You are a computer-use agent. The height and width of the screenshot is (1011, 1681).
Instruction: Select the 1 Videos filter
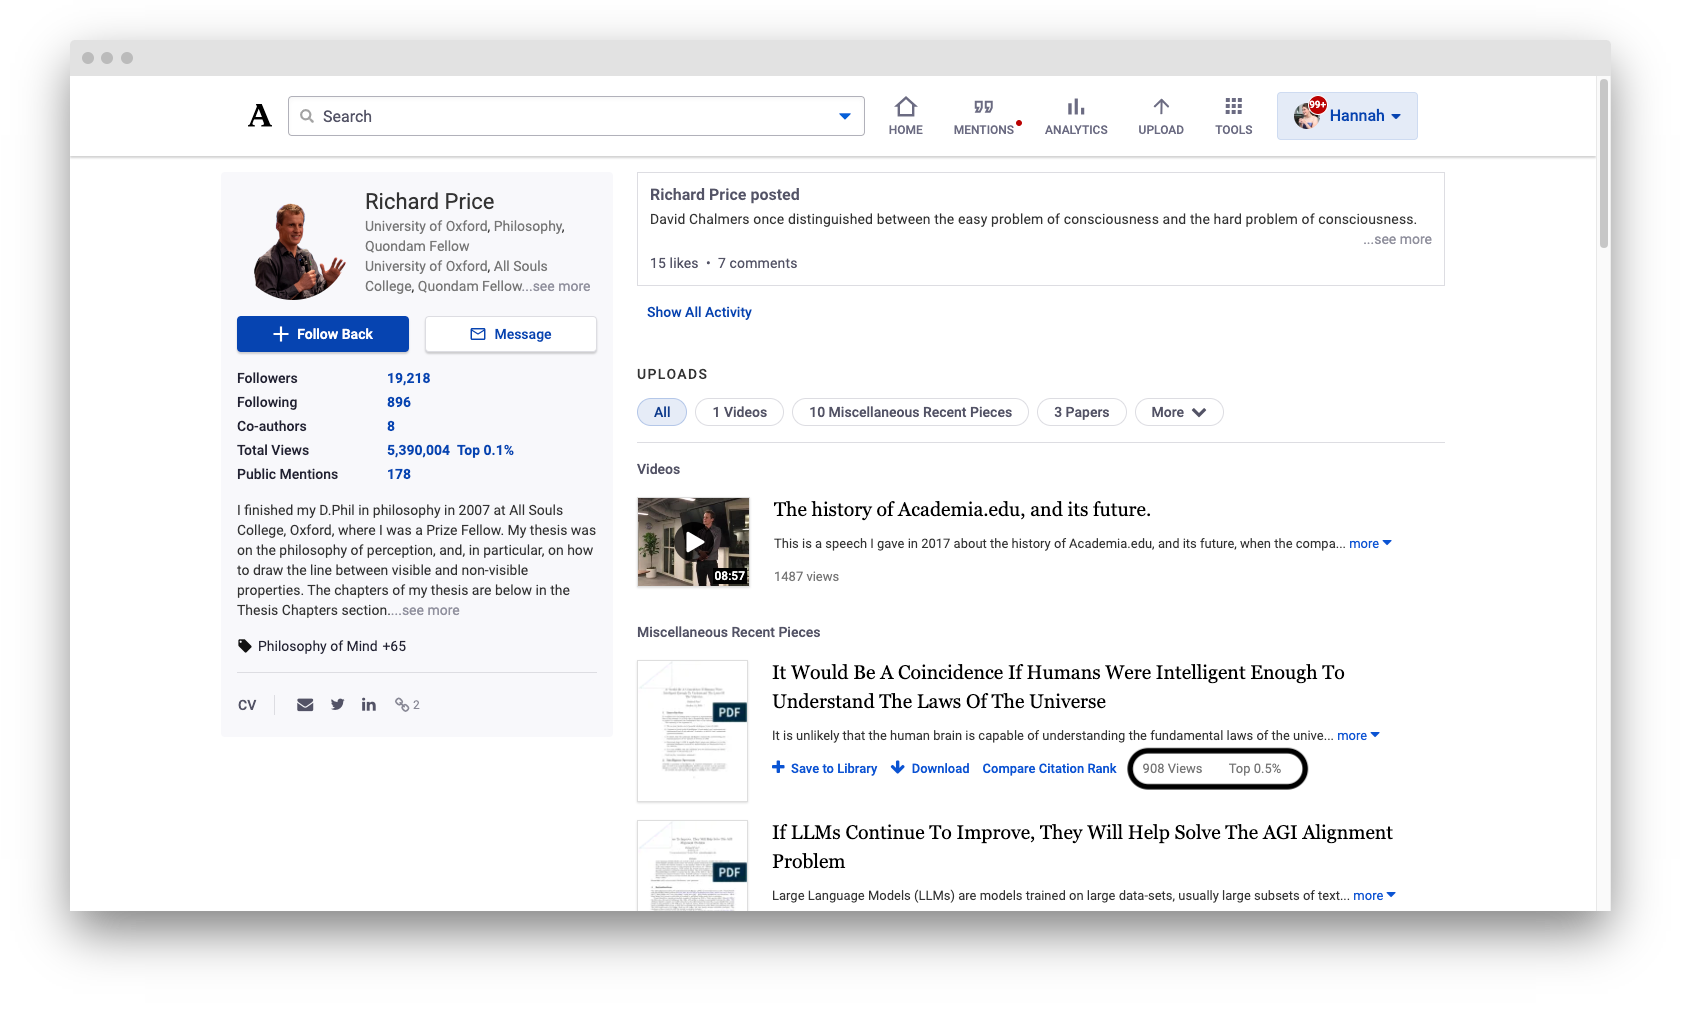740,412
